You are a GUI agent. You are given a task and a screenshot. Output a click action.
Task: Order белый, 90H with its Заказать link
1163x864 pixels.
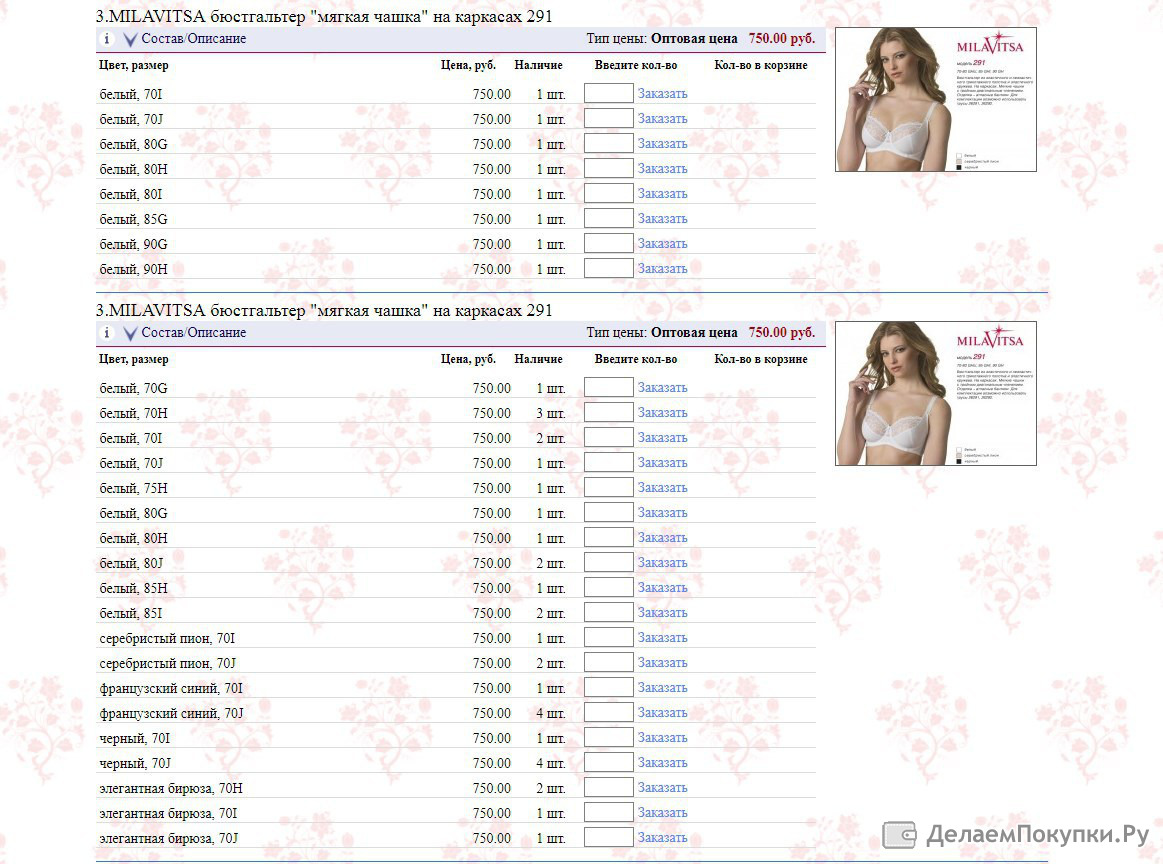[662, 268]
